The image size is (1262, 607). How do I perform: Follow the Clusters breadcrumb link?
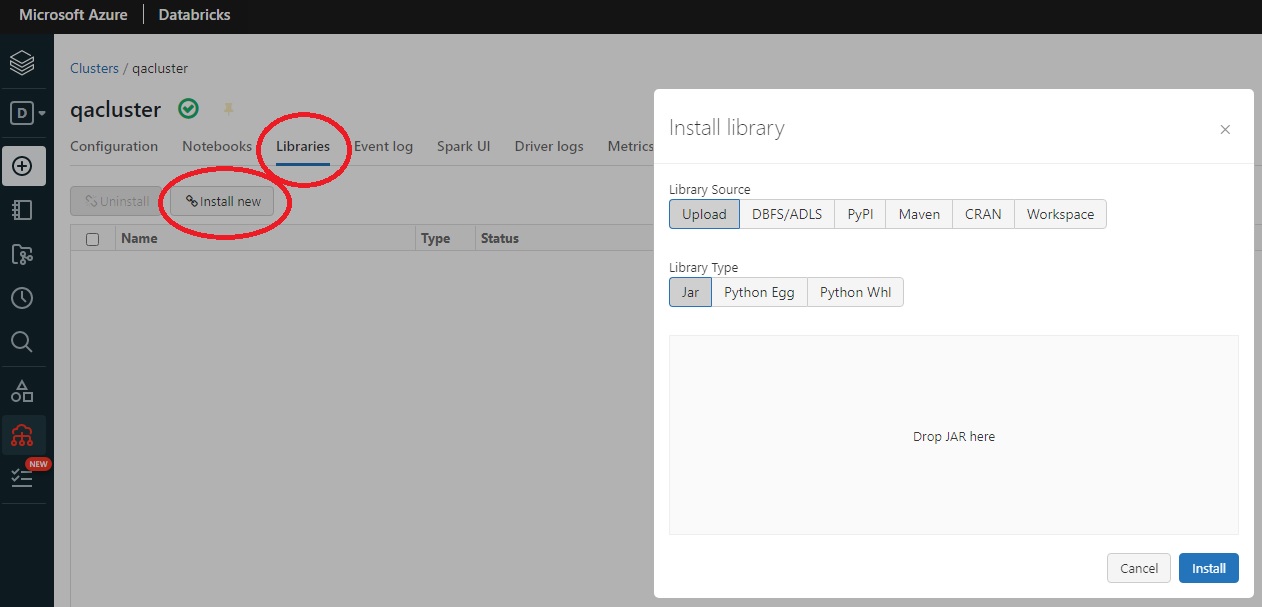pos(94,68)
